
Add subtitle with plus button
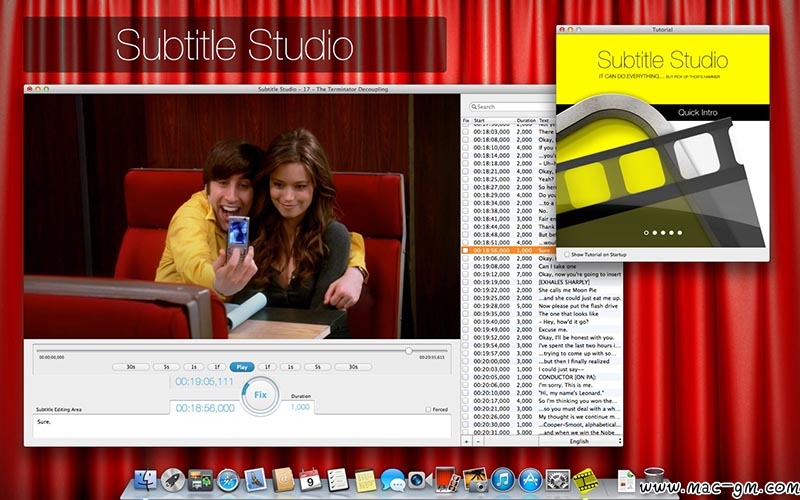coord(466,441)
